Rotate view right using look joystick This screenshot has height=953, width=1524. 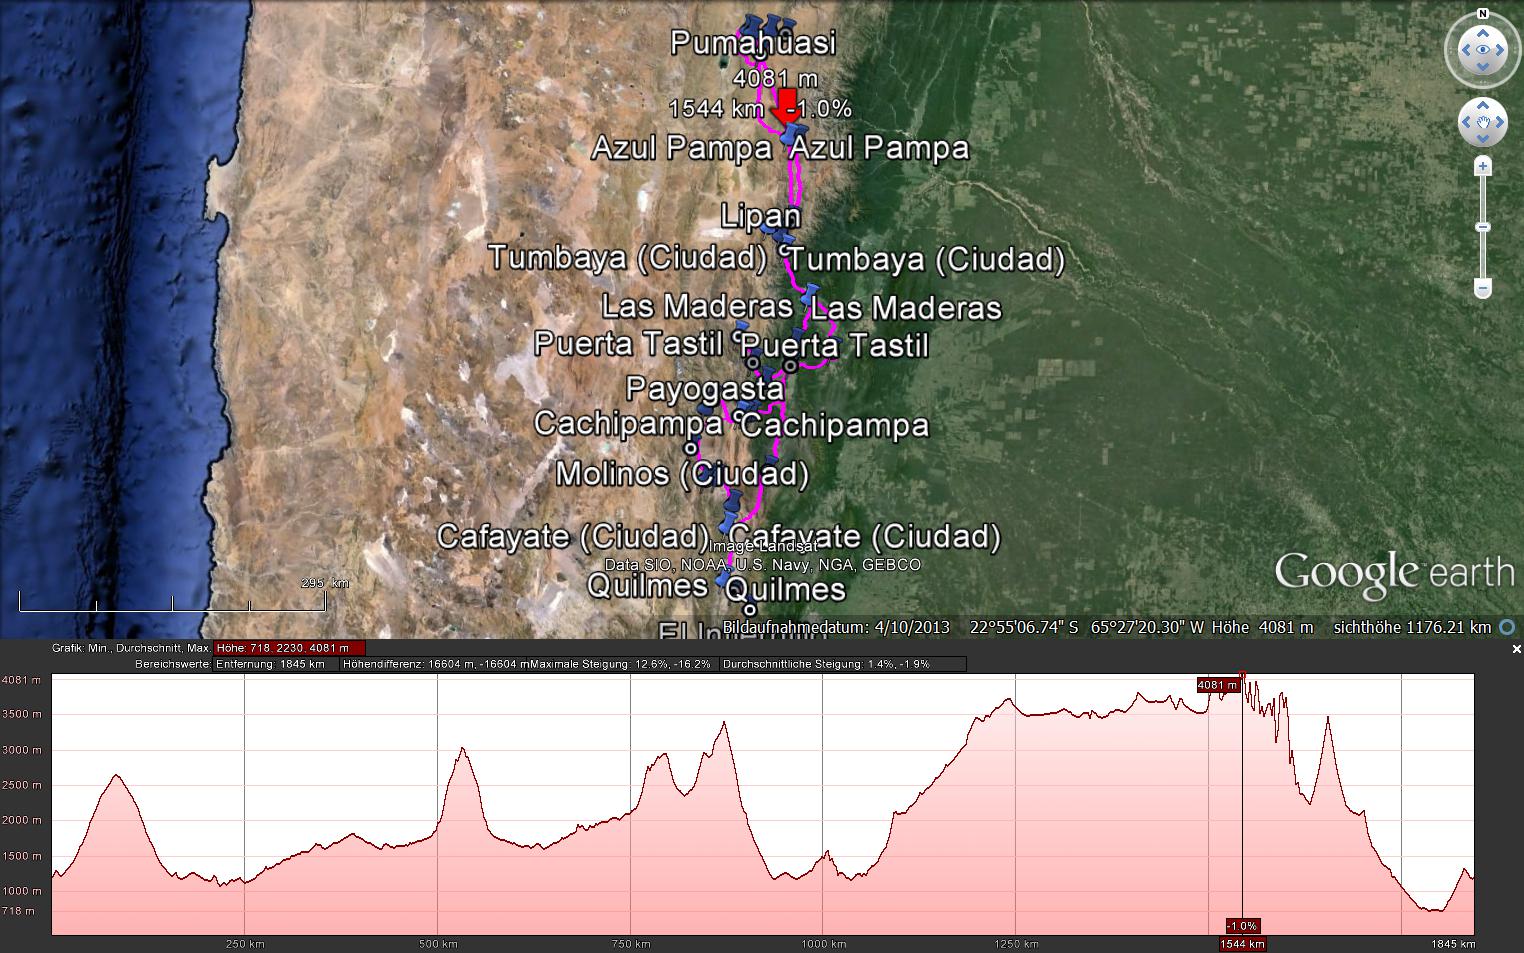(1502, 50)
